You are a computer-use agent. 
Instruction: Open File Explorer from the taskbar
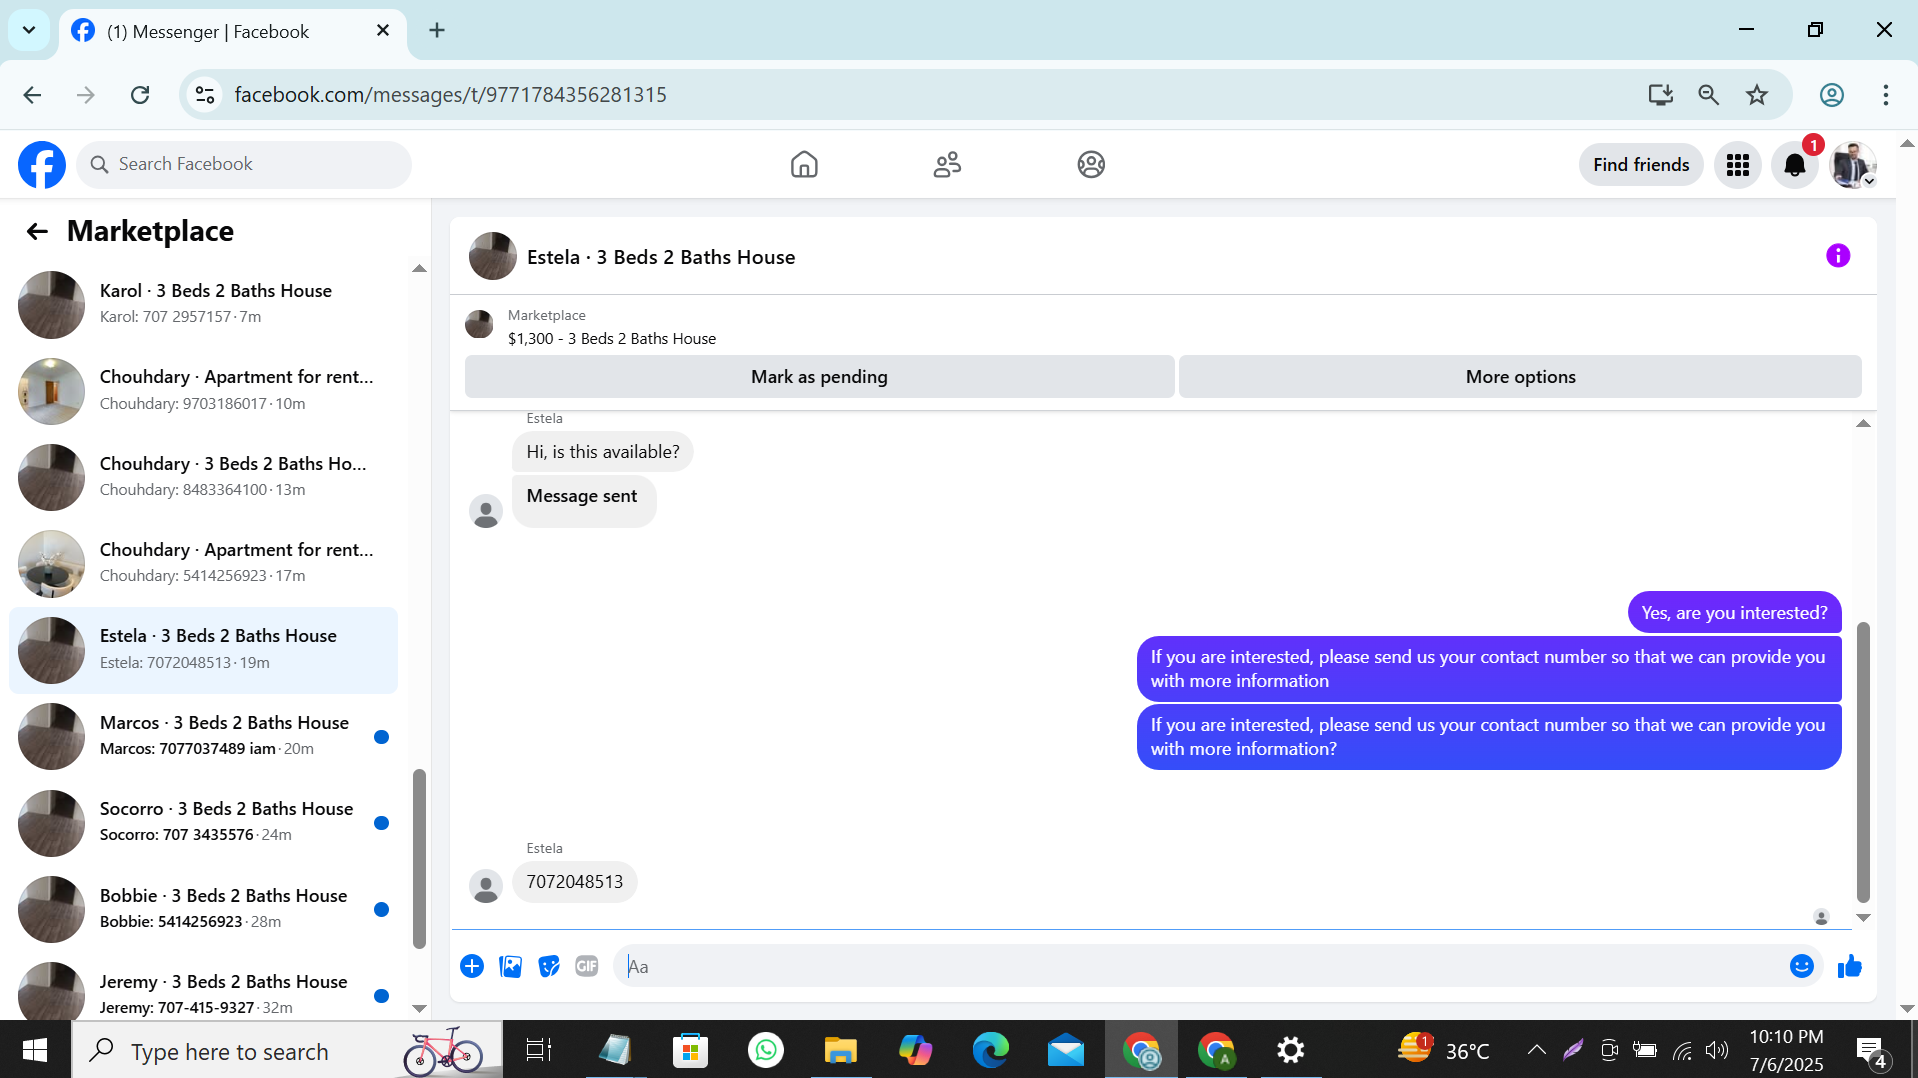pos(840,1050)
